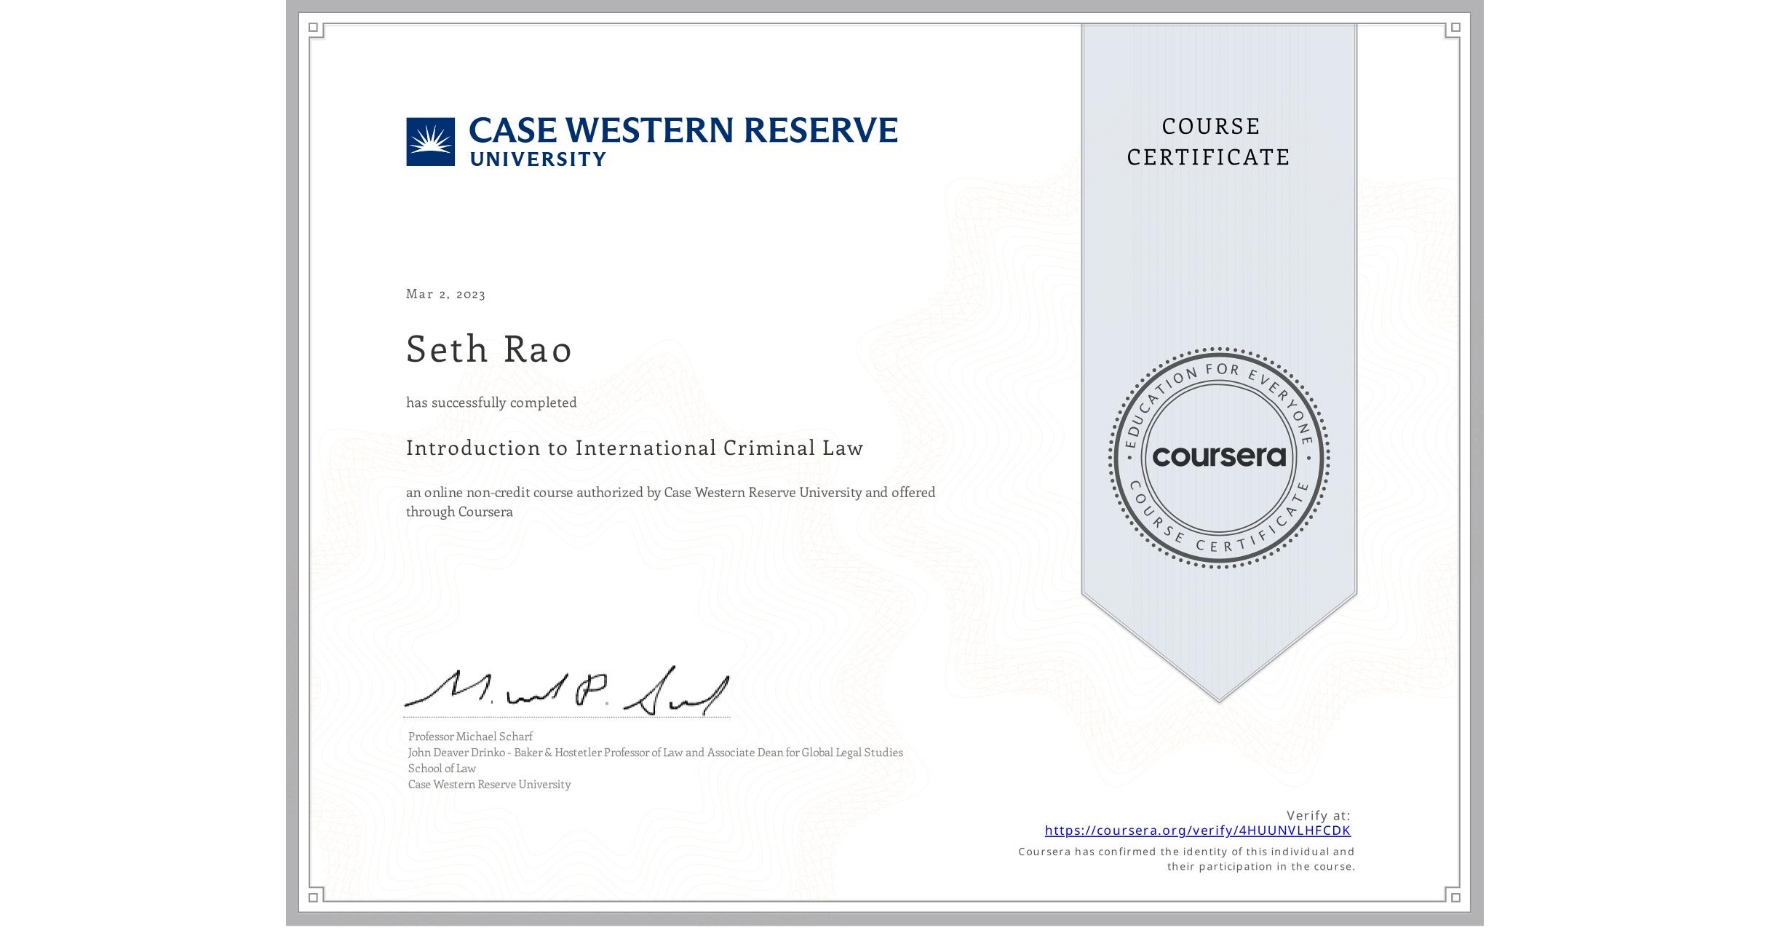Click the Case Western Reserve sunburst logo
Image resolution: width=1772 pixels, height=928 pixels.
(430, 142)
